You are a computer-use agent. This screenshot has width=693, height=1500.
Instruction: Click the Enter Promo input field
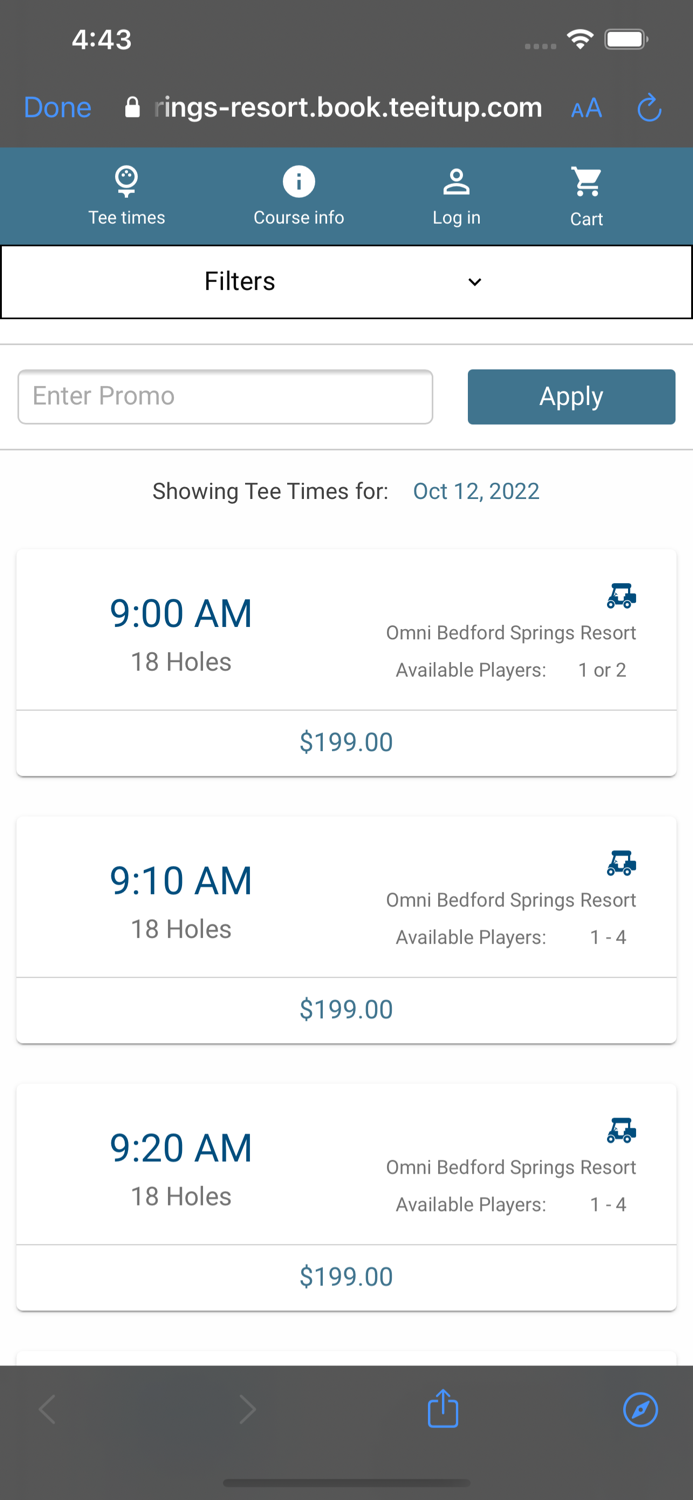click(x=225, y=396)
